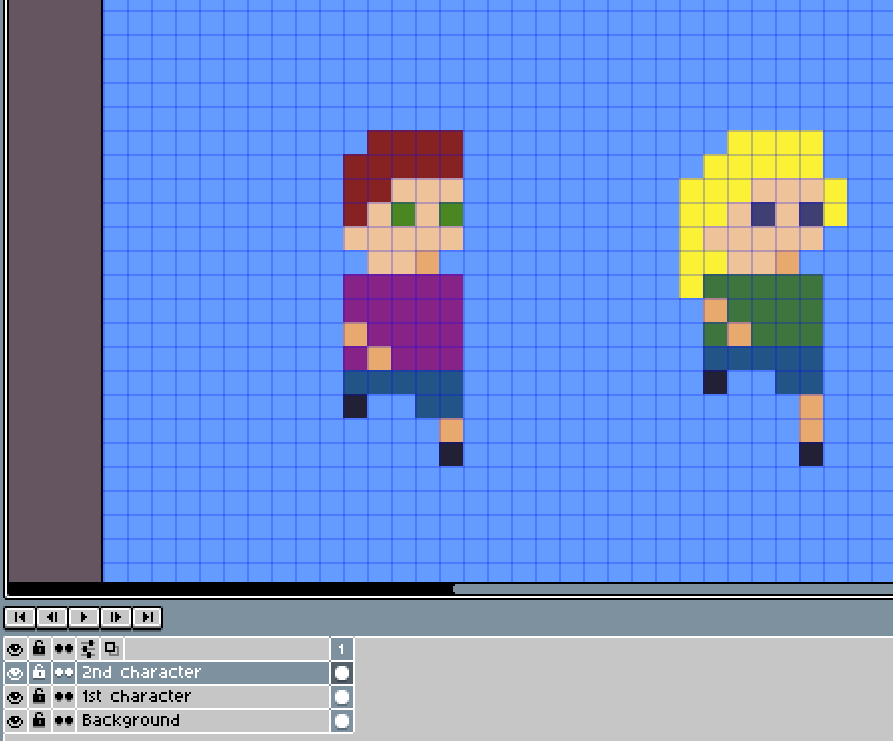
Task: Toggle lock for all layers in header
Action: (x=39, y=649)
